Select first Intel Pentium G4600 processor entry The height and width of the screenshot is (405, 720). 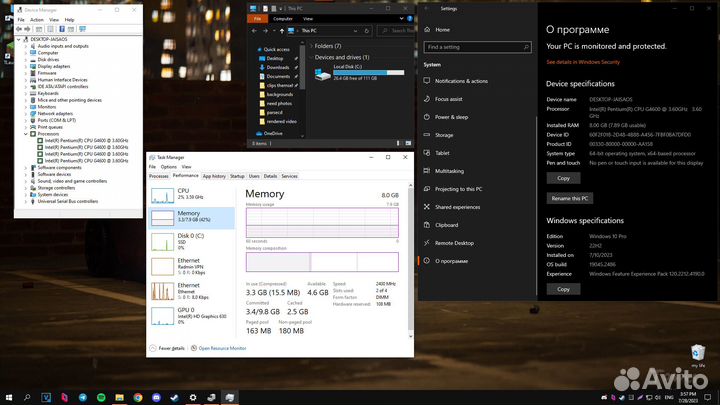click(x=86, y=141)
